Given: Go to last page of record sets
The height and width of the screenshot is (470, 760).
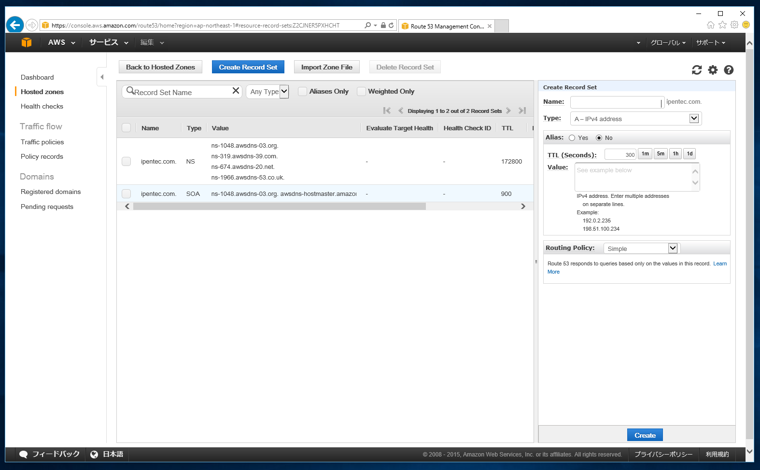Looking at the screenshot, I should click(522, 110).
